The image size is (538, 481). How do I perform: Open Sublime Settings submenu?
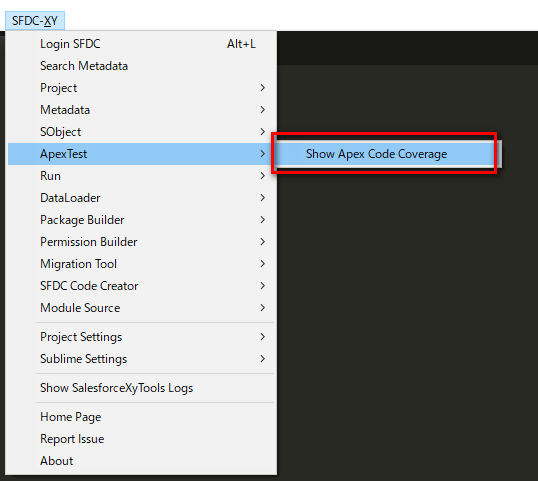141,359
